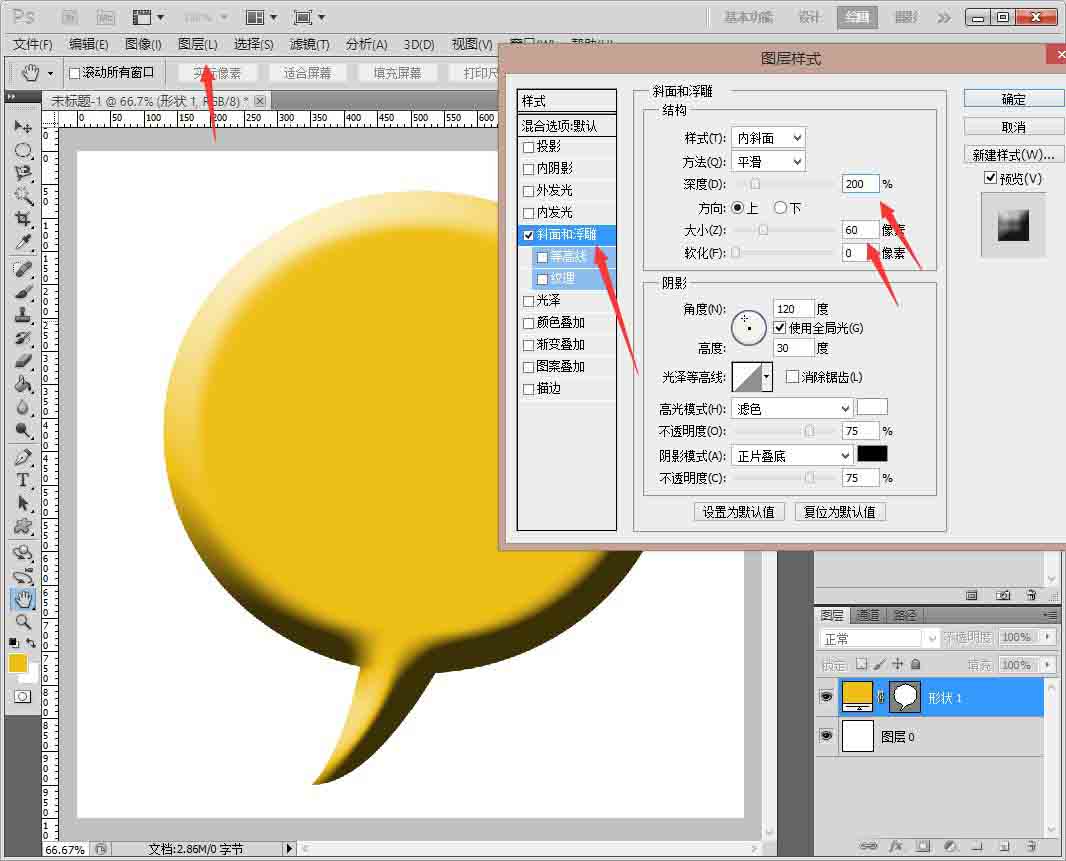The height and width of the screenshot is (861, 1066).
Task: Select the Paint Bucket tool
Action: coord(23,384)
